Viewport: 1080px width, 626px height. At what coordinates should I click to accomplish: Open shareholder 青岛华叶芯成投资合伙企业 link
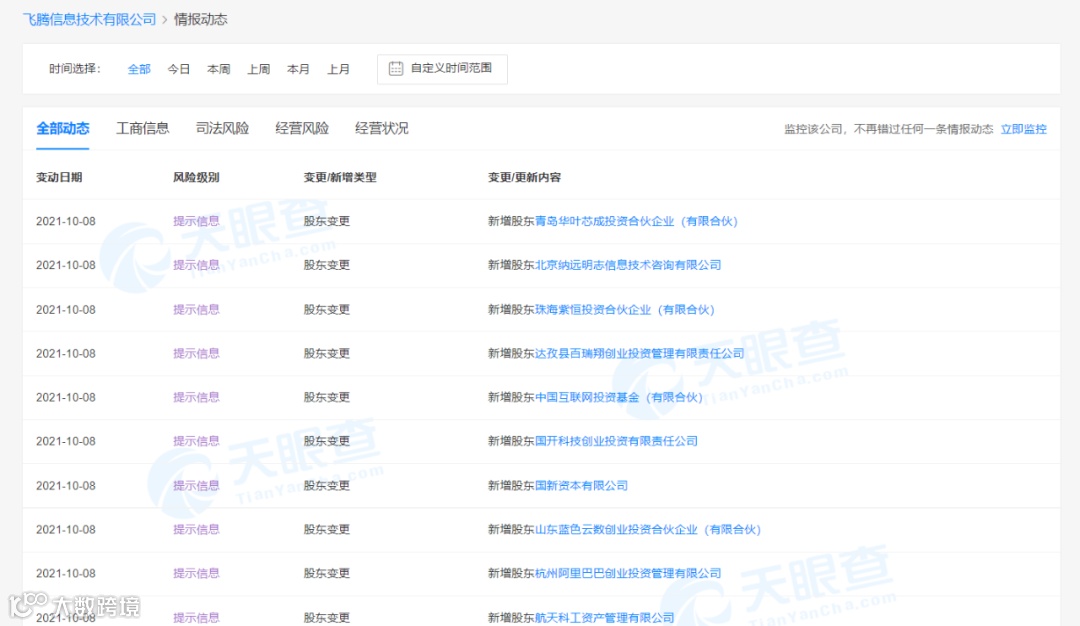pyautogui.click(x=636, y=221)
